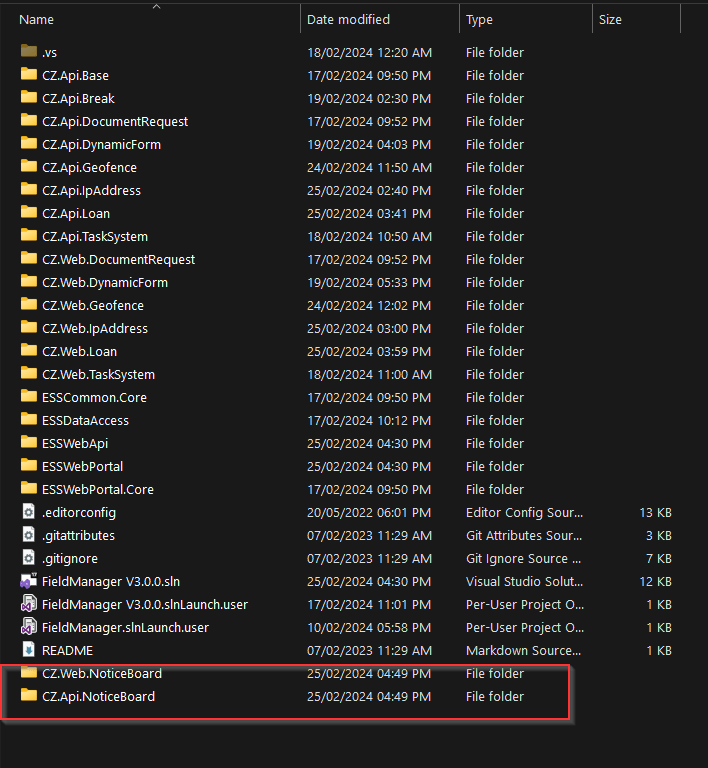The height and width of the screenshot is (768, 708).
Task: Select the CZ.Api.NoticeBoard folder icon
Action: [x=29, y=695]
